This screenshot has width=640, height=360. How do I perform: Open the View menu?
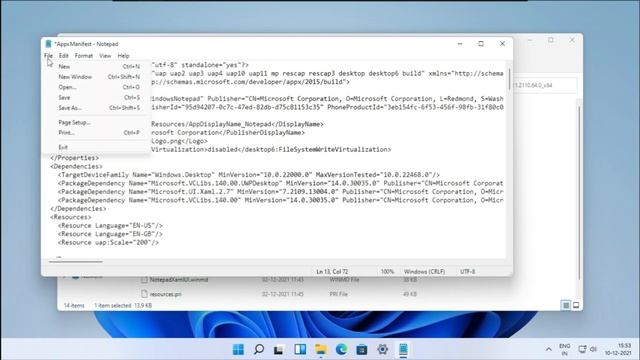(x=105, y=56)
